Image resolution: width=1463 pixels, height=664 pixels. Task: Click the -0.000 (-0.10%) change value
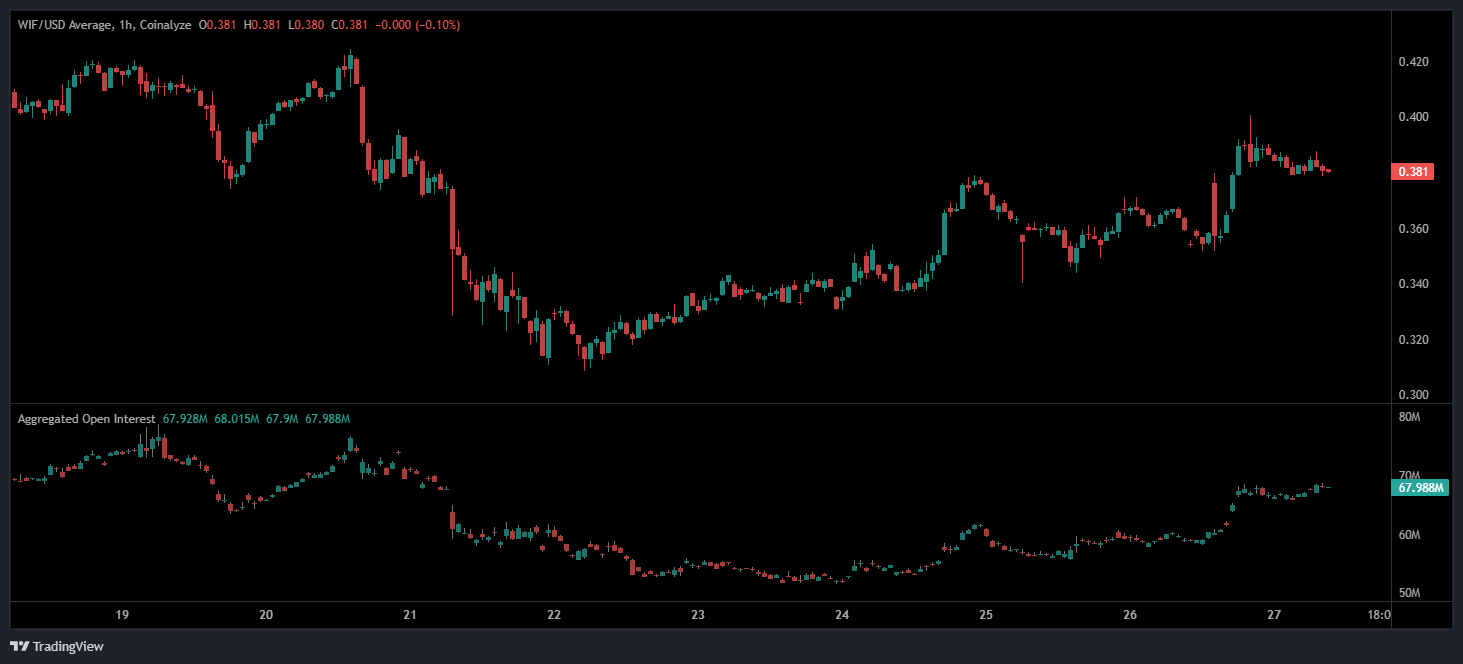click(x=417, y=25)
